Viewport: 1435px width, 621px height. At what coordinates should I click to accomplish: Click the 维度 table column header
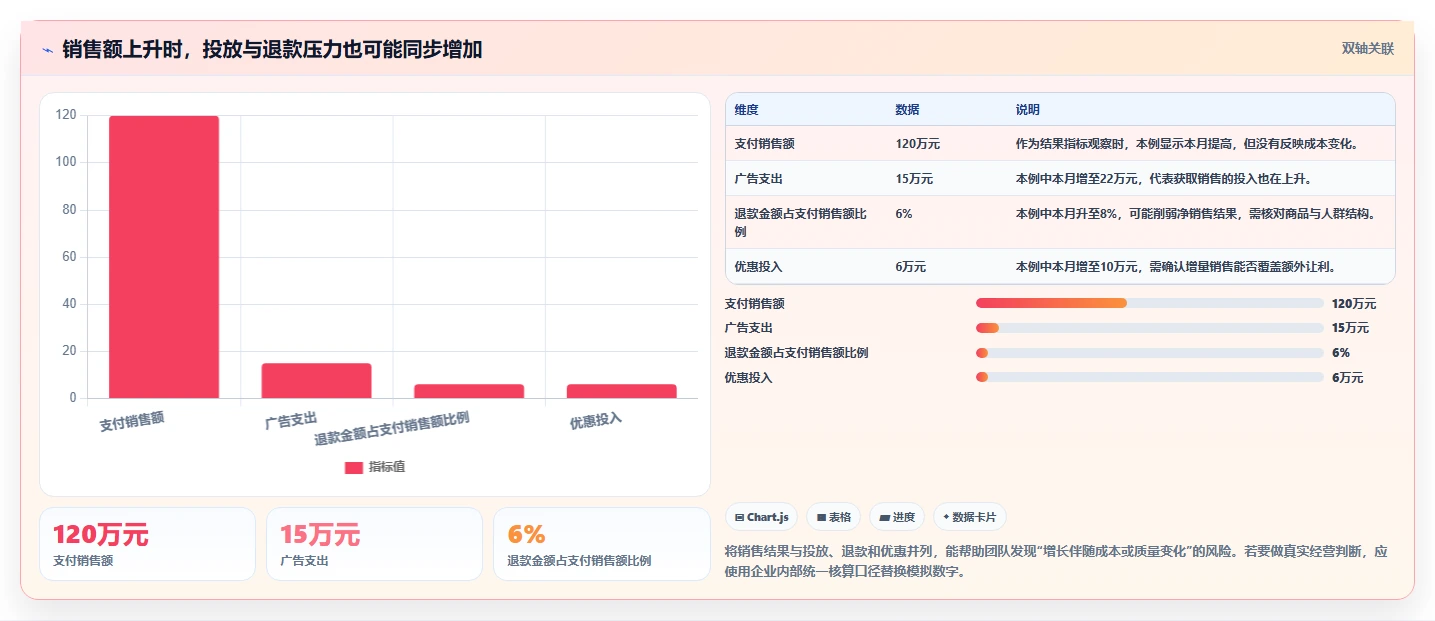pos(746,109)
